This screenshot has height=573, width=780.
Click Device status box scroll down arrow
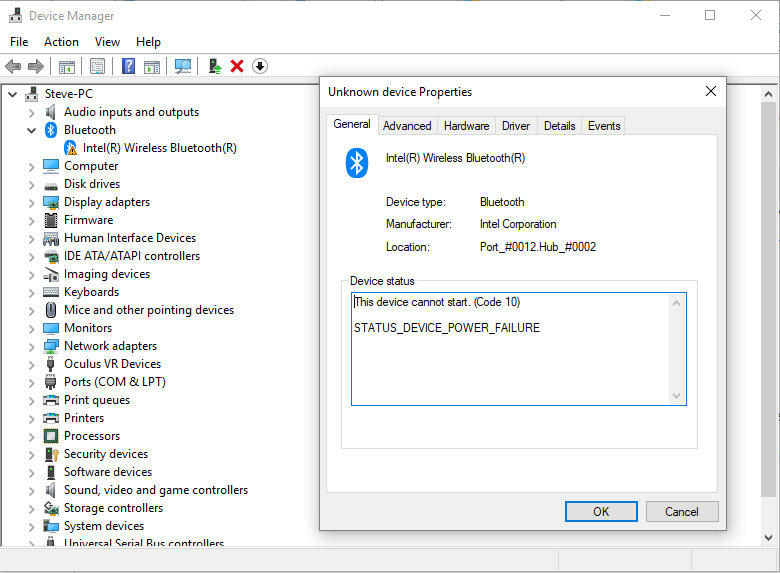pos(676,396)
